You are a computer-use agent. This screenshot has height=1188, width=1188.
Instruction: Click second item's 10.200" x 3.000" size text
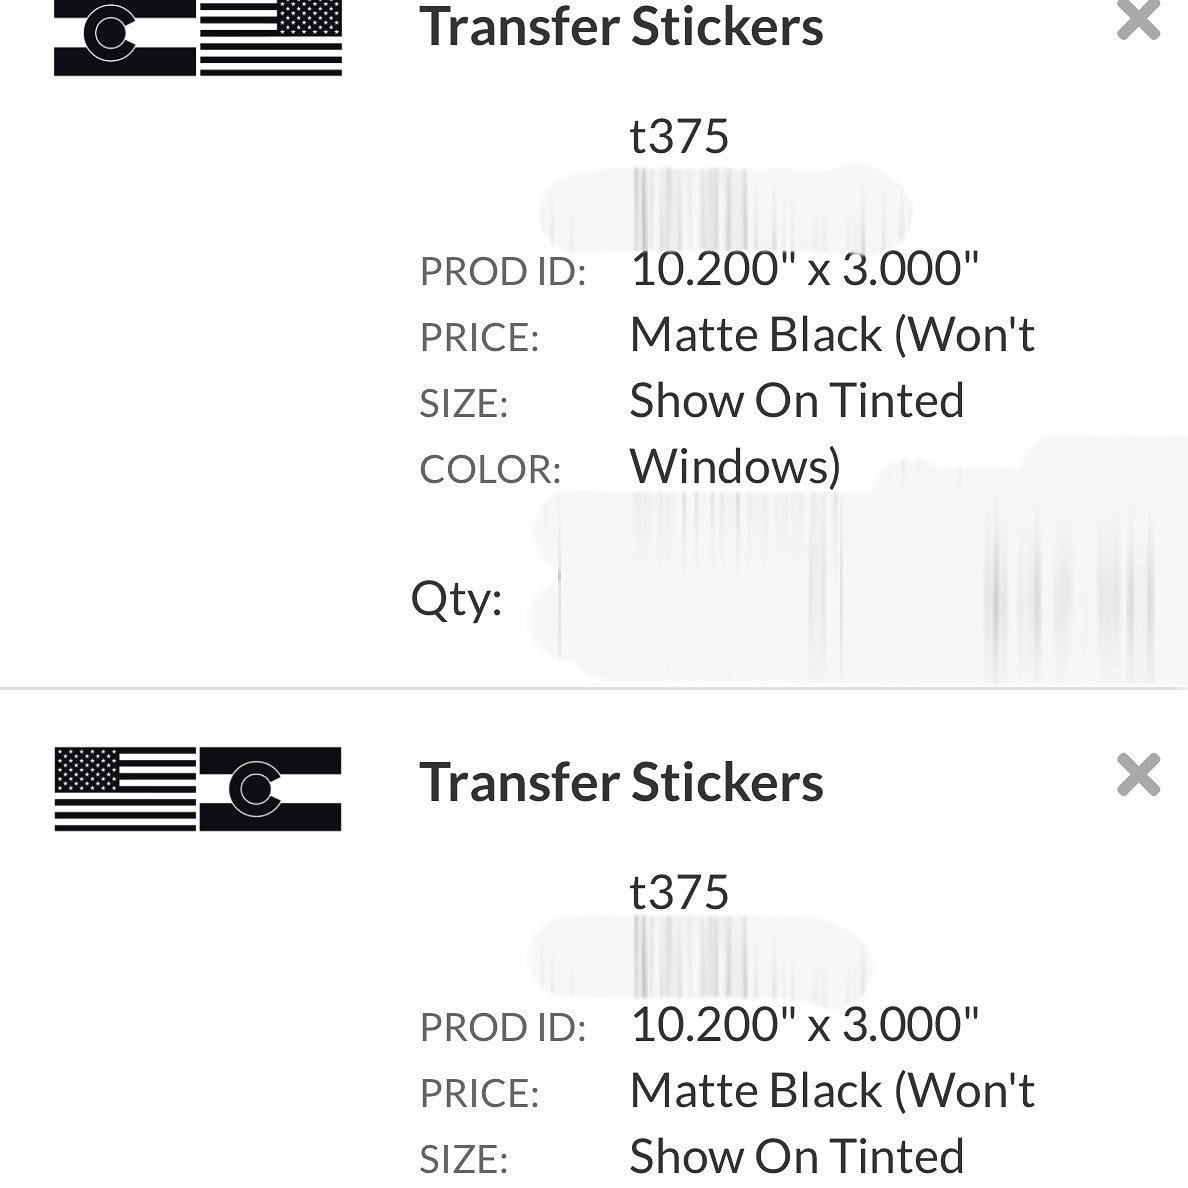click(x=805, y=1024)
